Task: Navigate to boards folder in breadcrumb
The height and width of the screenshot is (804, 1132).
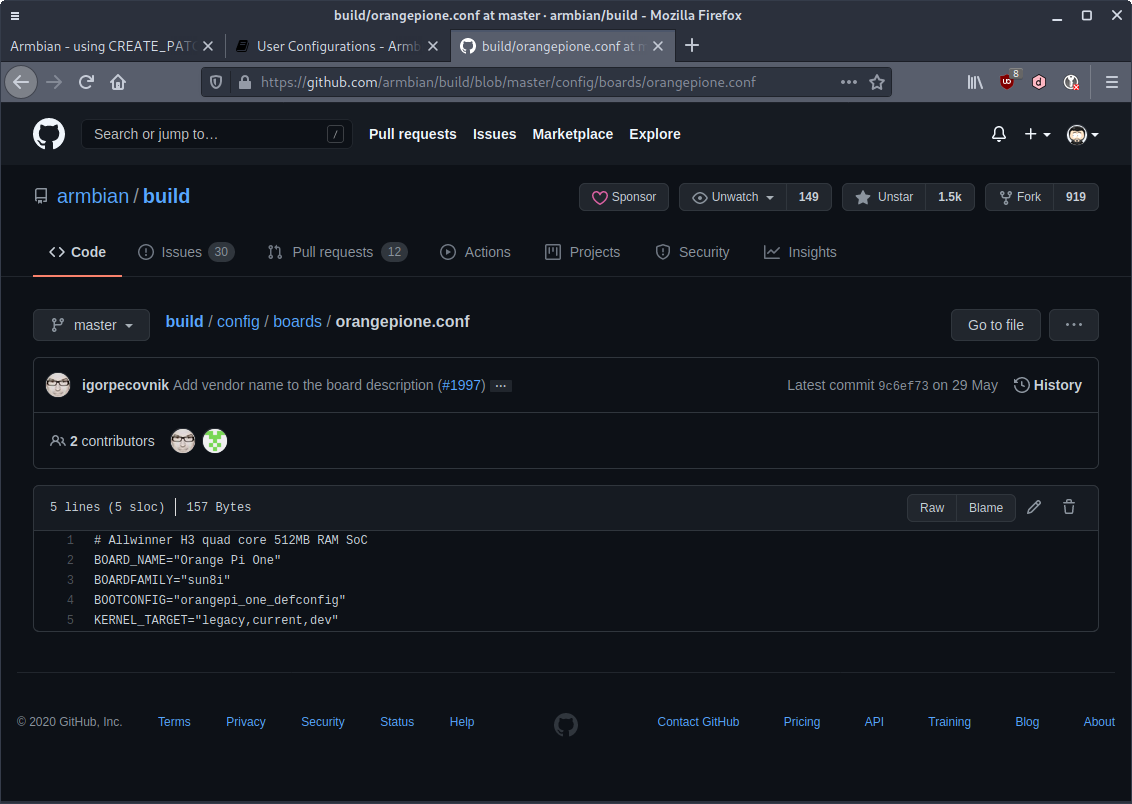Action: pyautogui.click(x=297, y=321)
